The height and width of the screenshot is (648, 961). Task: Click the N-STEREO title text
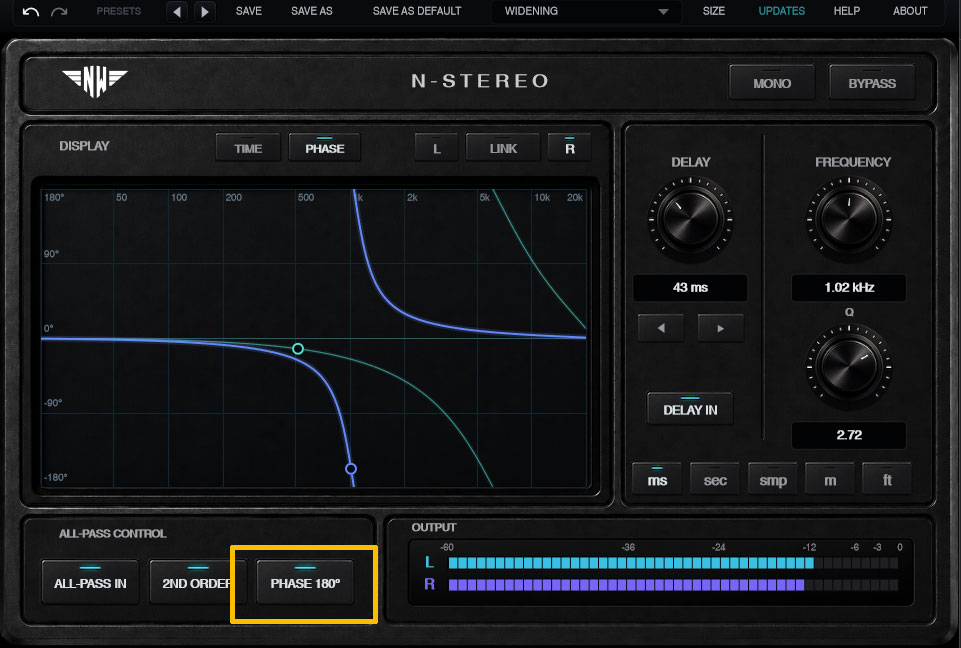coord(480,81)
